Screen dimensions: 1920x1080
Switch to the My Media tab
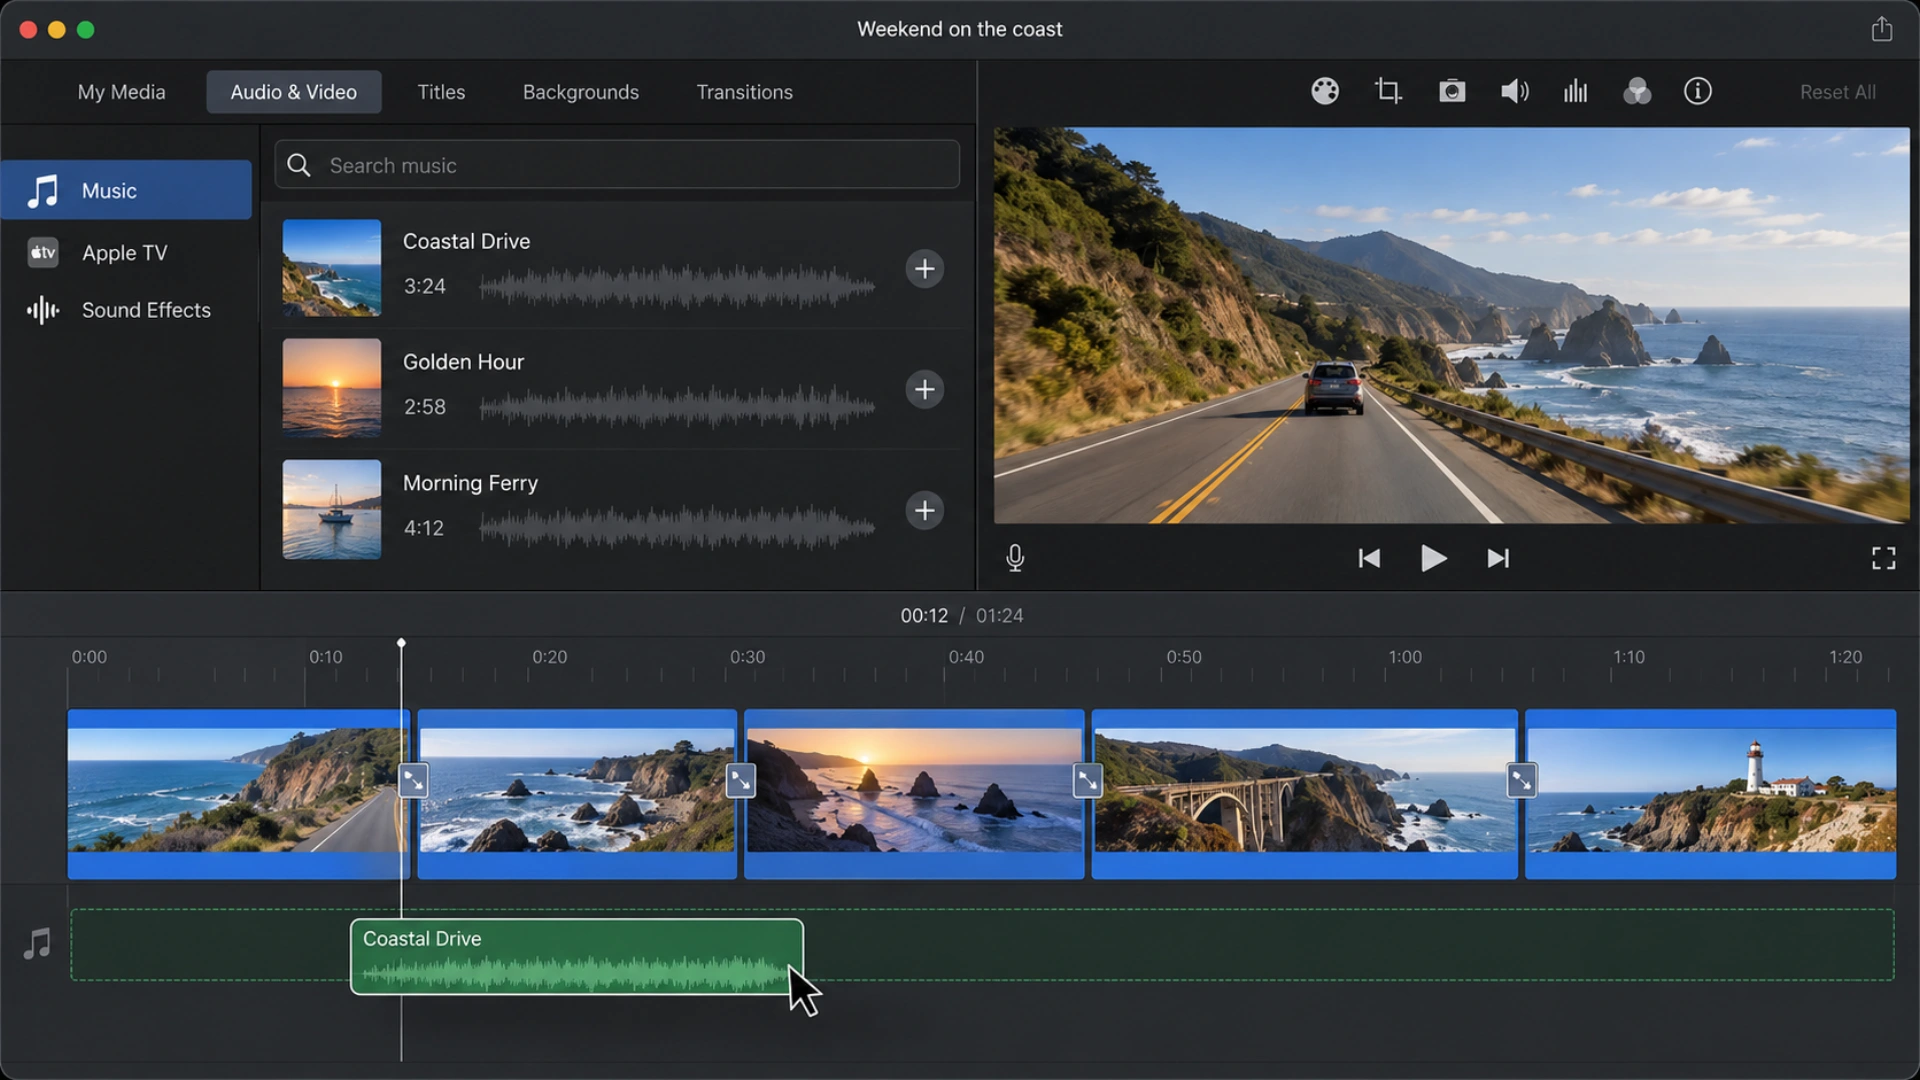click(122, 92)
